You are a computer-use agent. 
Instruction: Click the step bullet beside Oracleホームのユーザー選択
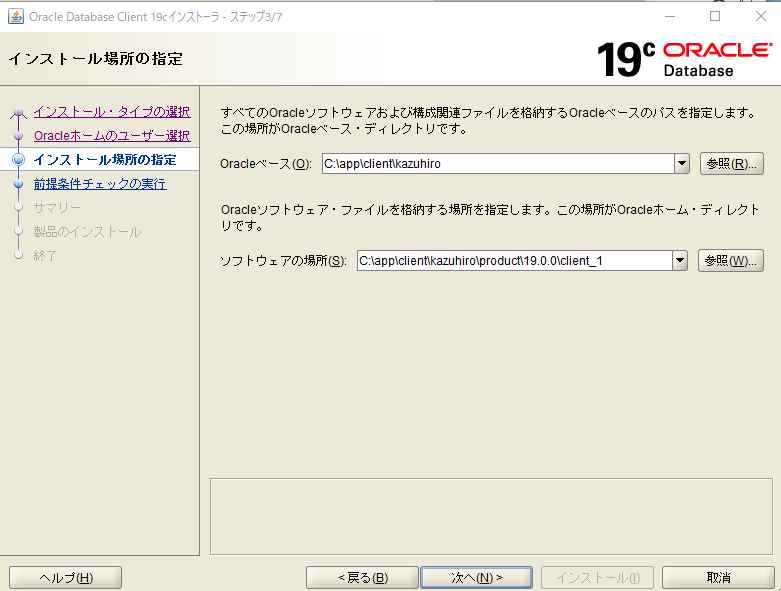click(17, 136)
